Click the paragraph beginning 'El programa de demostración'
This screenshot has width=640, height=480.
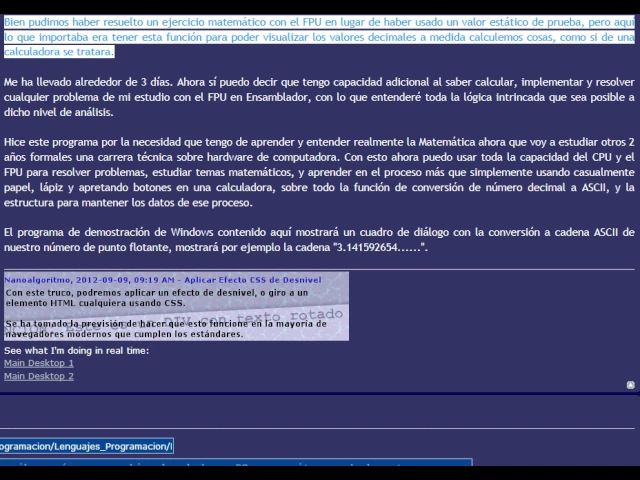pos(319,240)
